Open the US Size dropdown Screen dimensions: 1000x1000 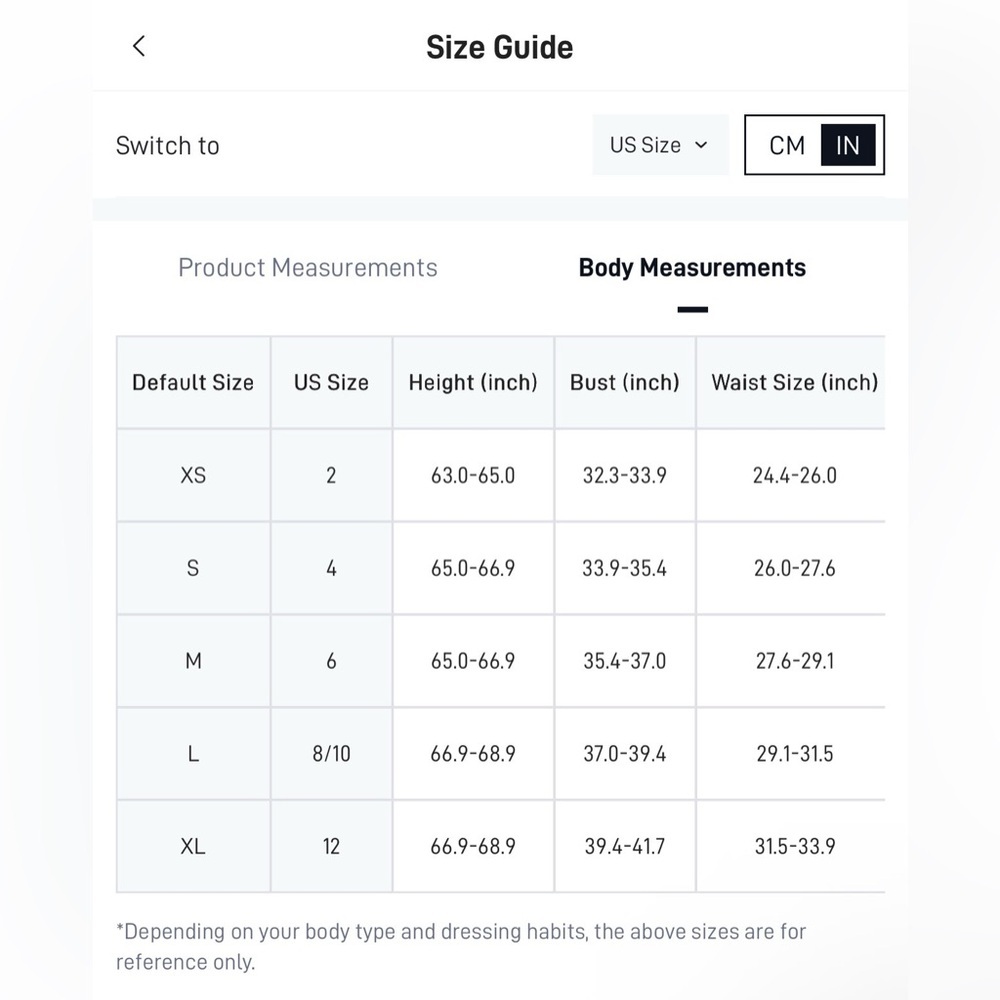coord(660,145)
